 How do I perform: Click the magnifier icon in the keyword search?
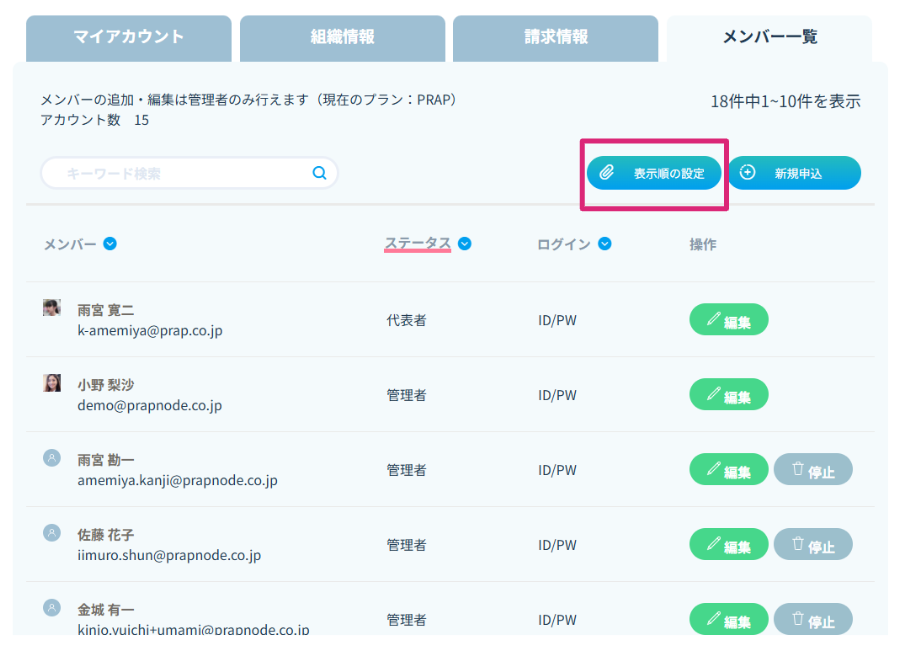point(319,173)
